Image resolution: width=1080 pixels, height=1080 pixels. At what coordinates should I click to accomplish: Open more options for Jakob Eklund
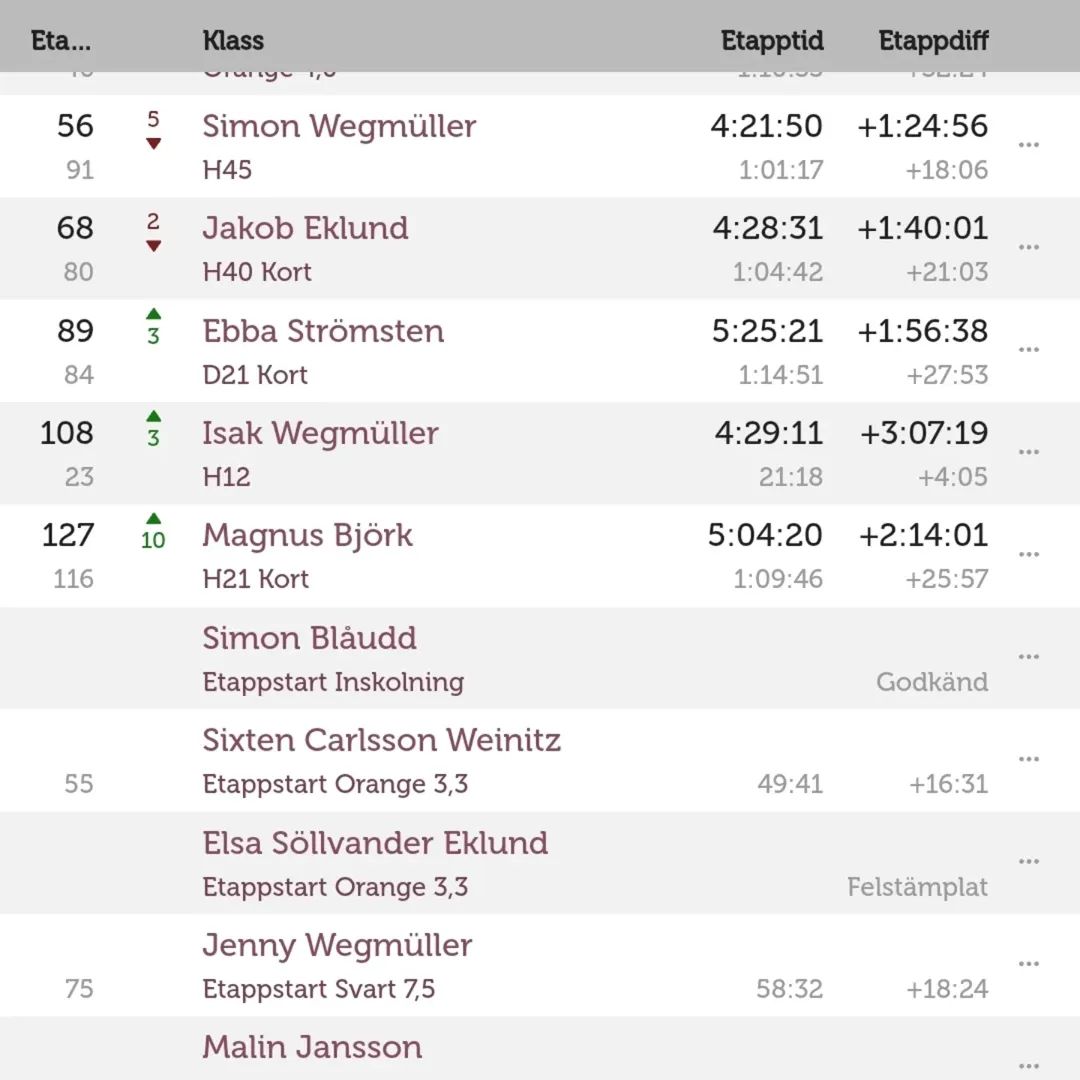tap(1028, 247)
